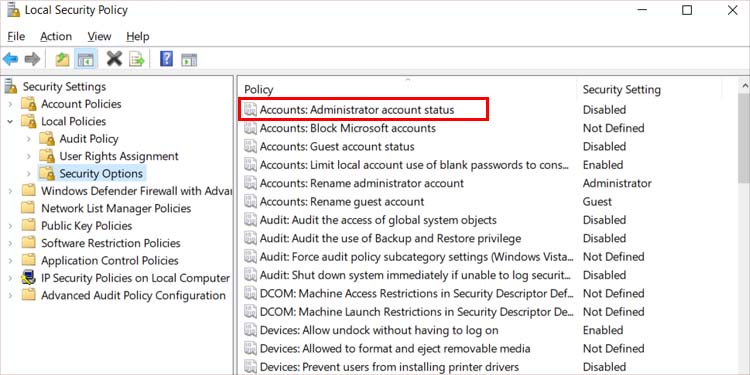Click the Back arrow toolbar icon

coord(10,59)
